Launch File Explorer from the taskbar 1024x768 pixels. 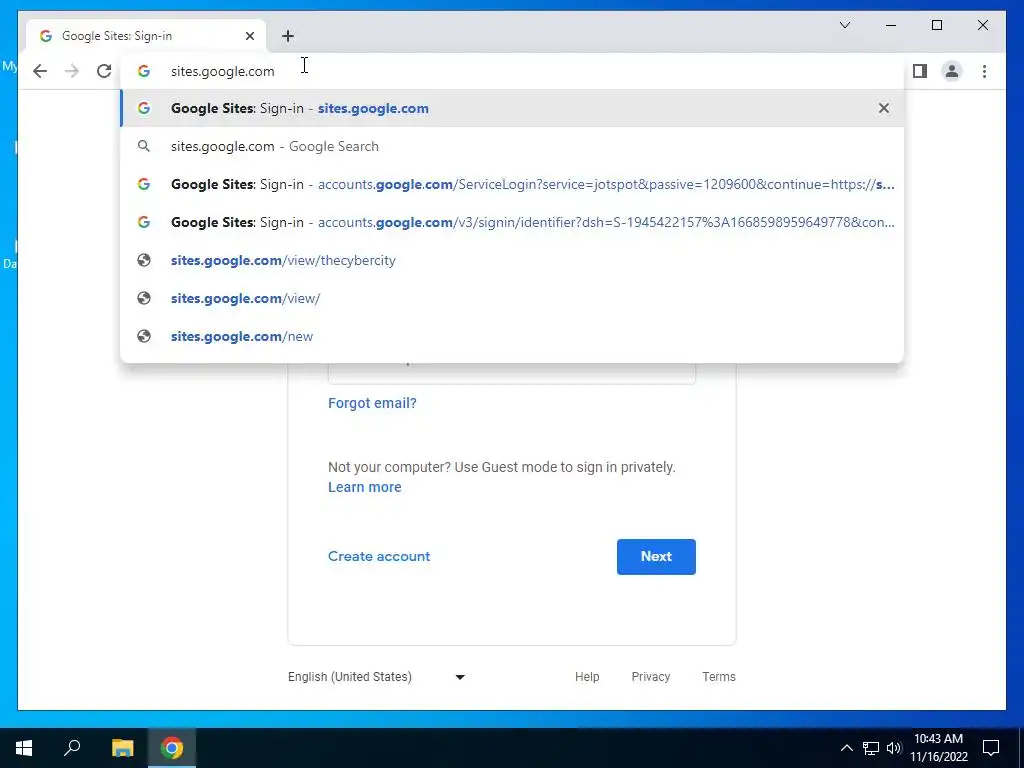coord(122,748)
